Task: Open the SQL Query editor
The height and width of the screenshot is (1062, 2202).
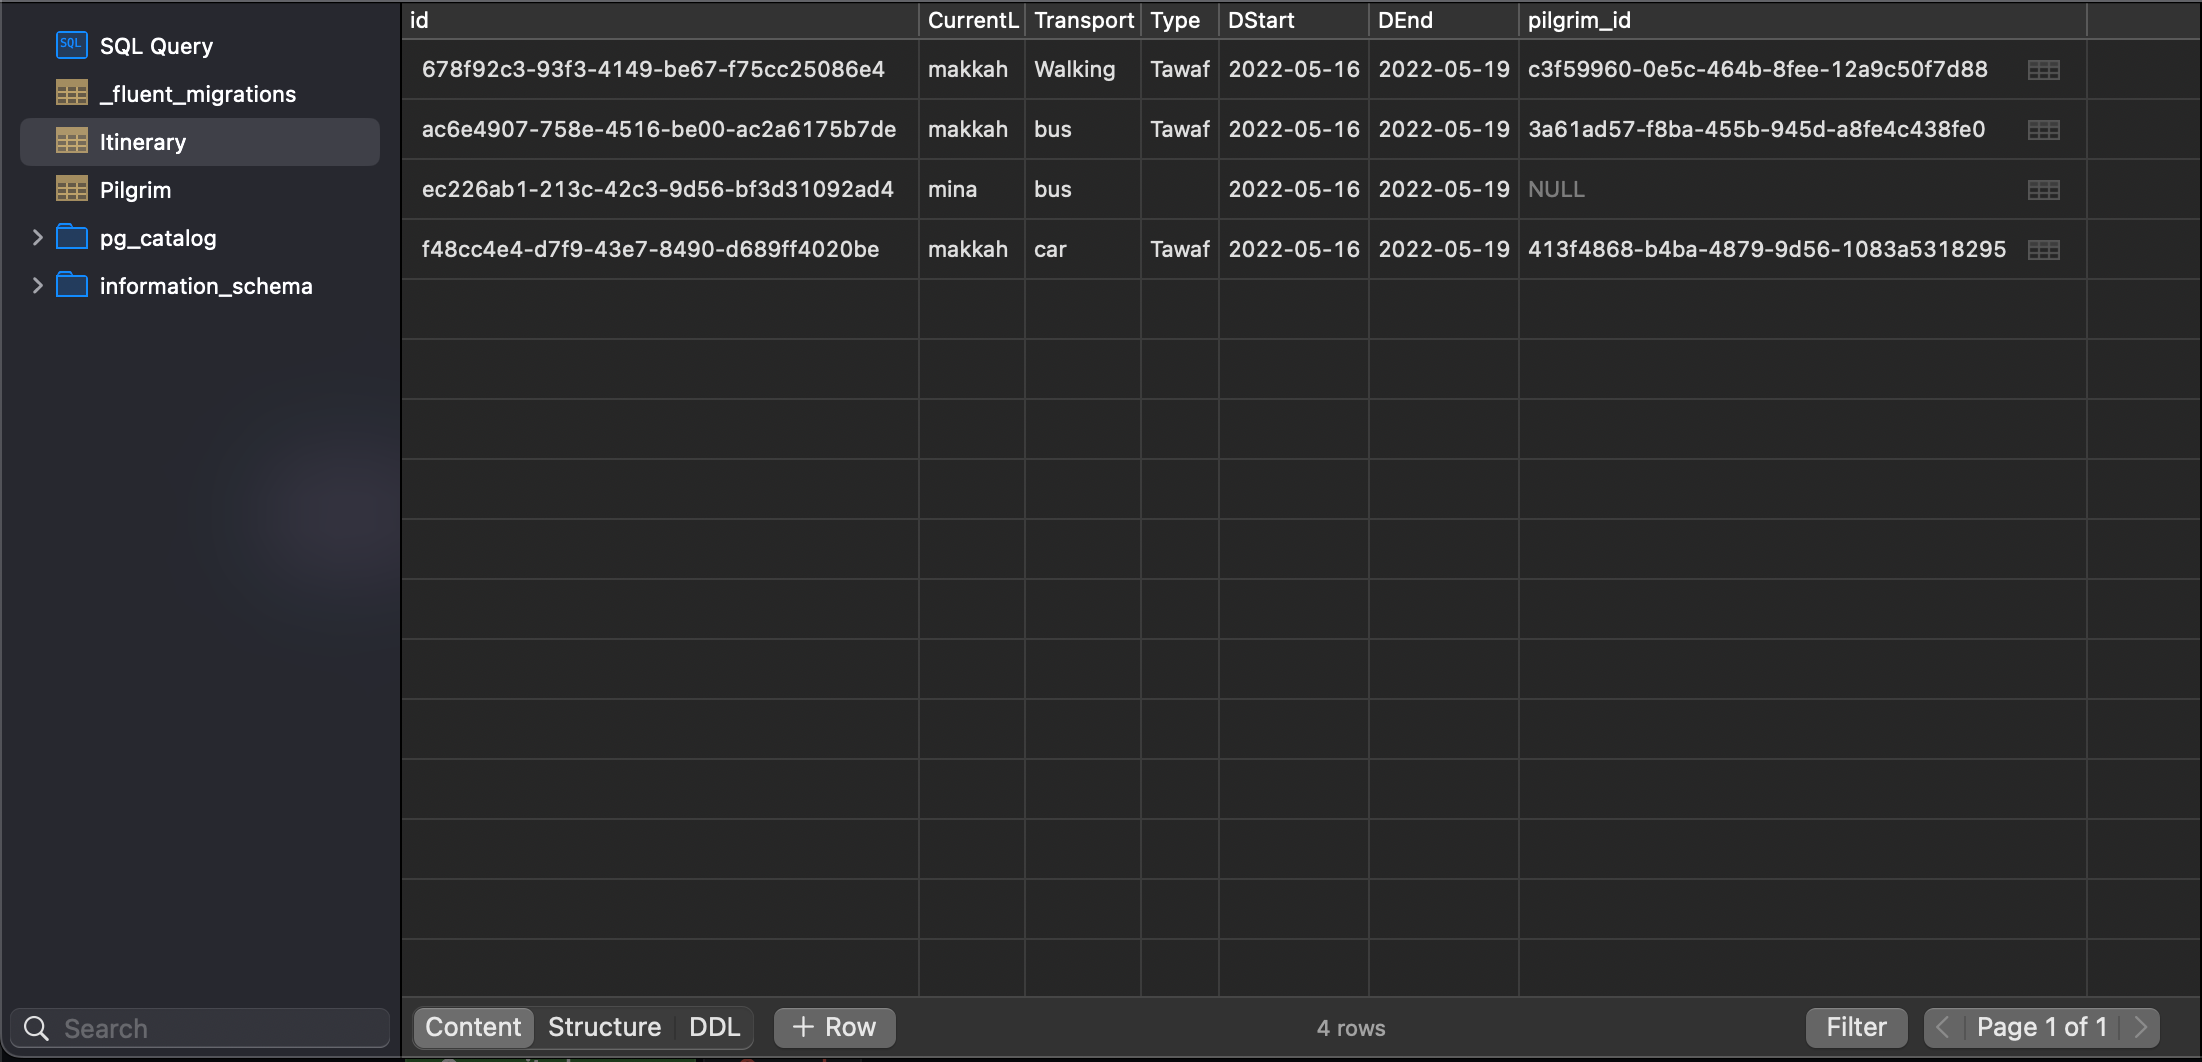Action: tap(71, 44)
